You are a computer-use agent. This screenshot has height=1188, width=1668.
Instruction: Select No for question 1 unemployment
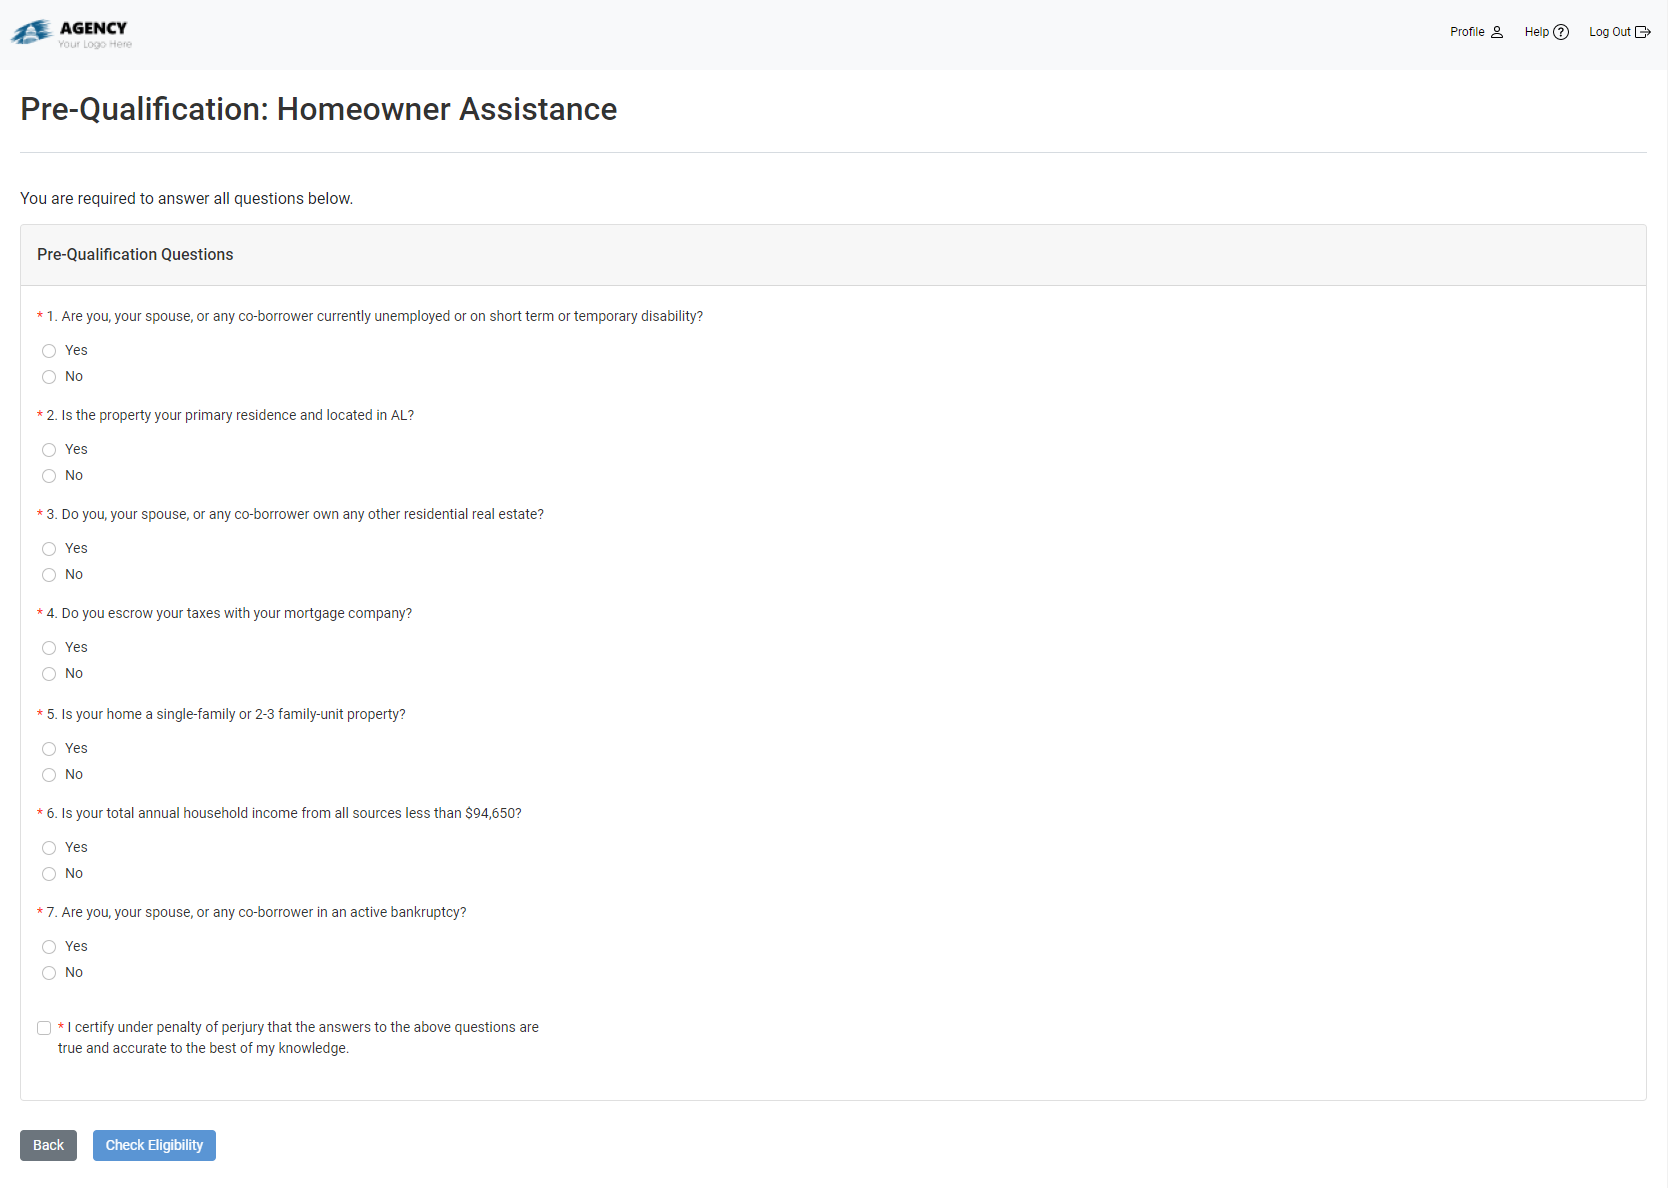coord(49,377)
